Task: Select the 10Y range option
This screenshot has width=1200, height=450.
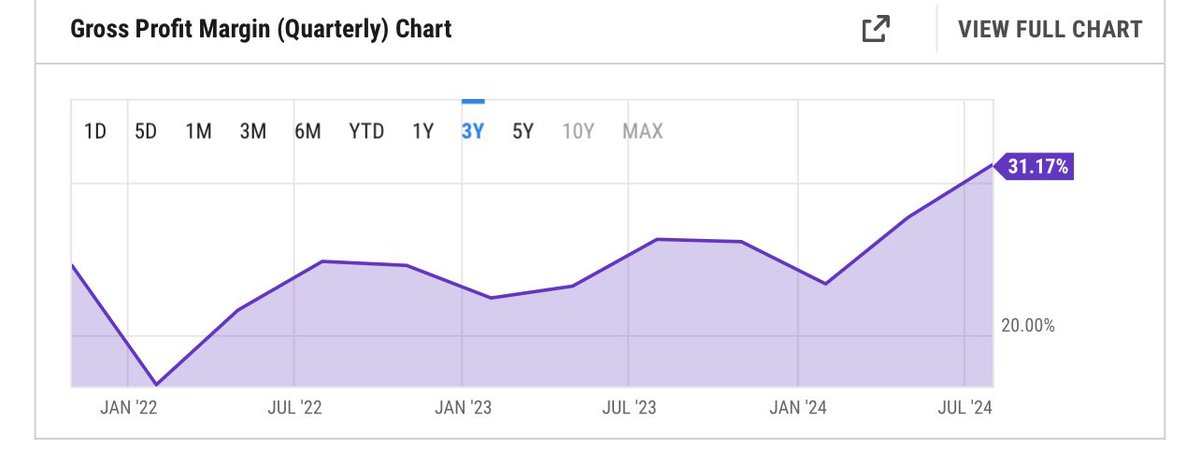Action: pos(577,131)
